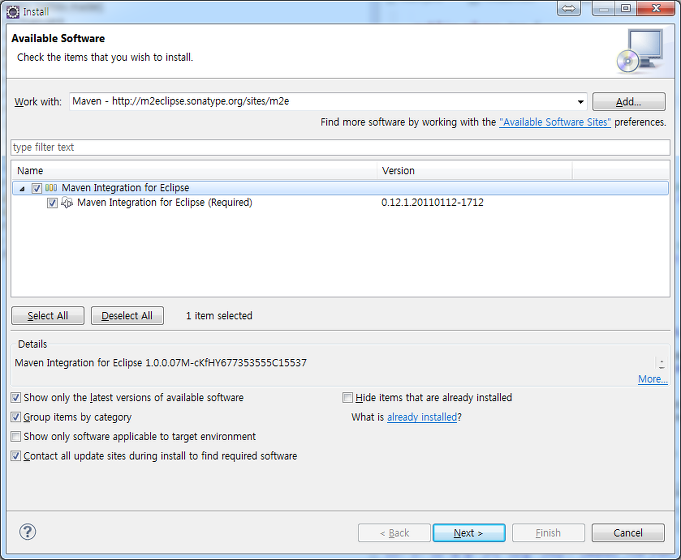Click the 1 item selected label
Screen dimensions: 681x560
coord(219,315)
